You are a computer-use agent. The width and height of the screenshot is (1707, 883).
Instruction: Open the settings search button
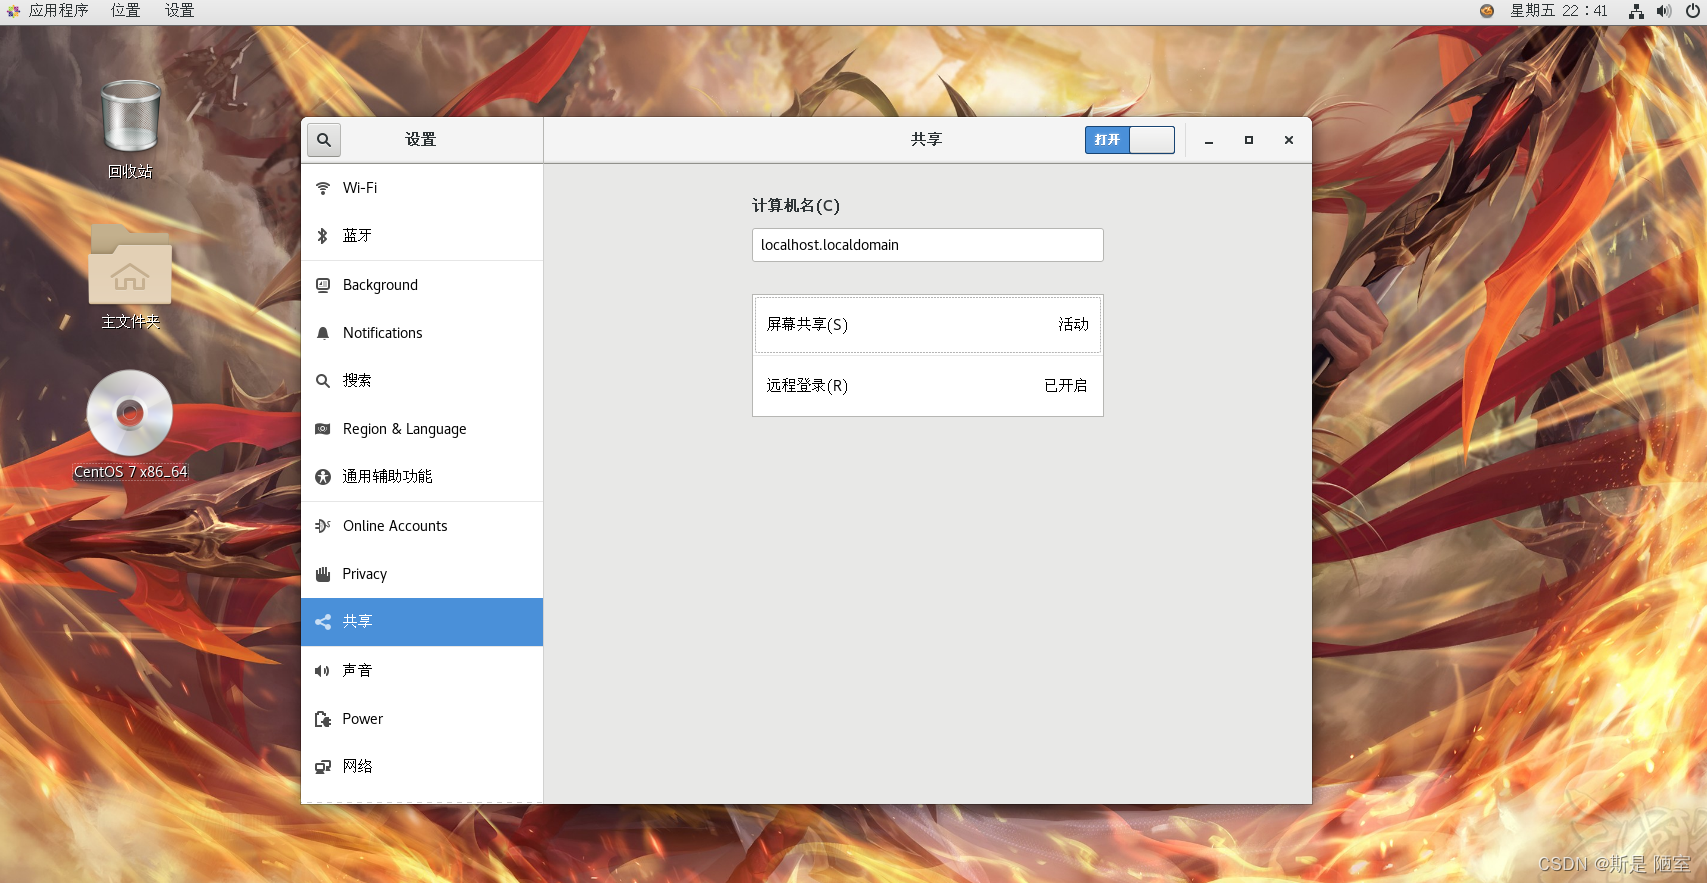324,140
